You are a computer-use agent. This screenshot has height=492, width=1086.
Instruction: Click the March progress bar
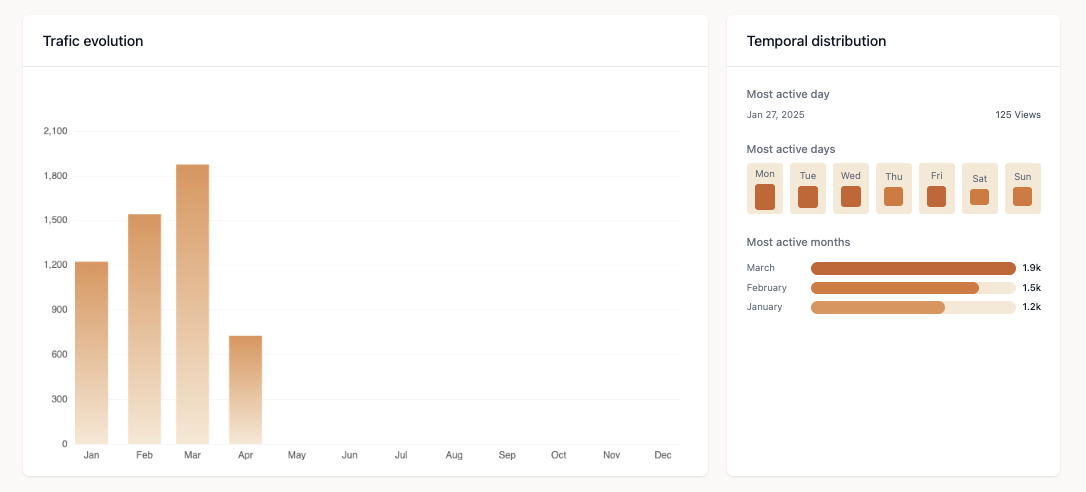coord(913,268)
